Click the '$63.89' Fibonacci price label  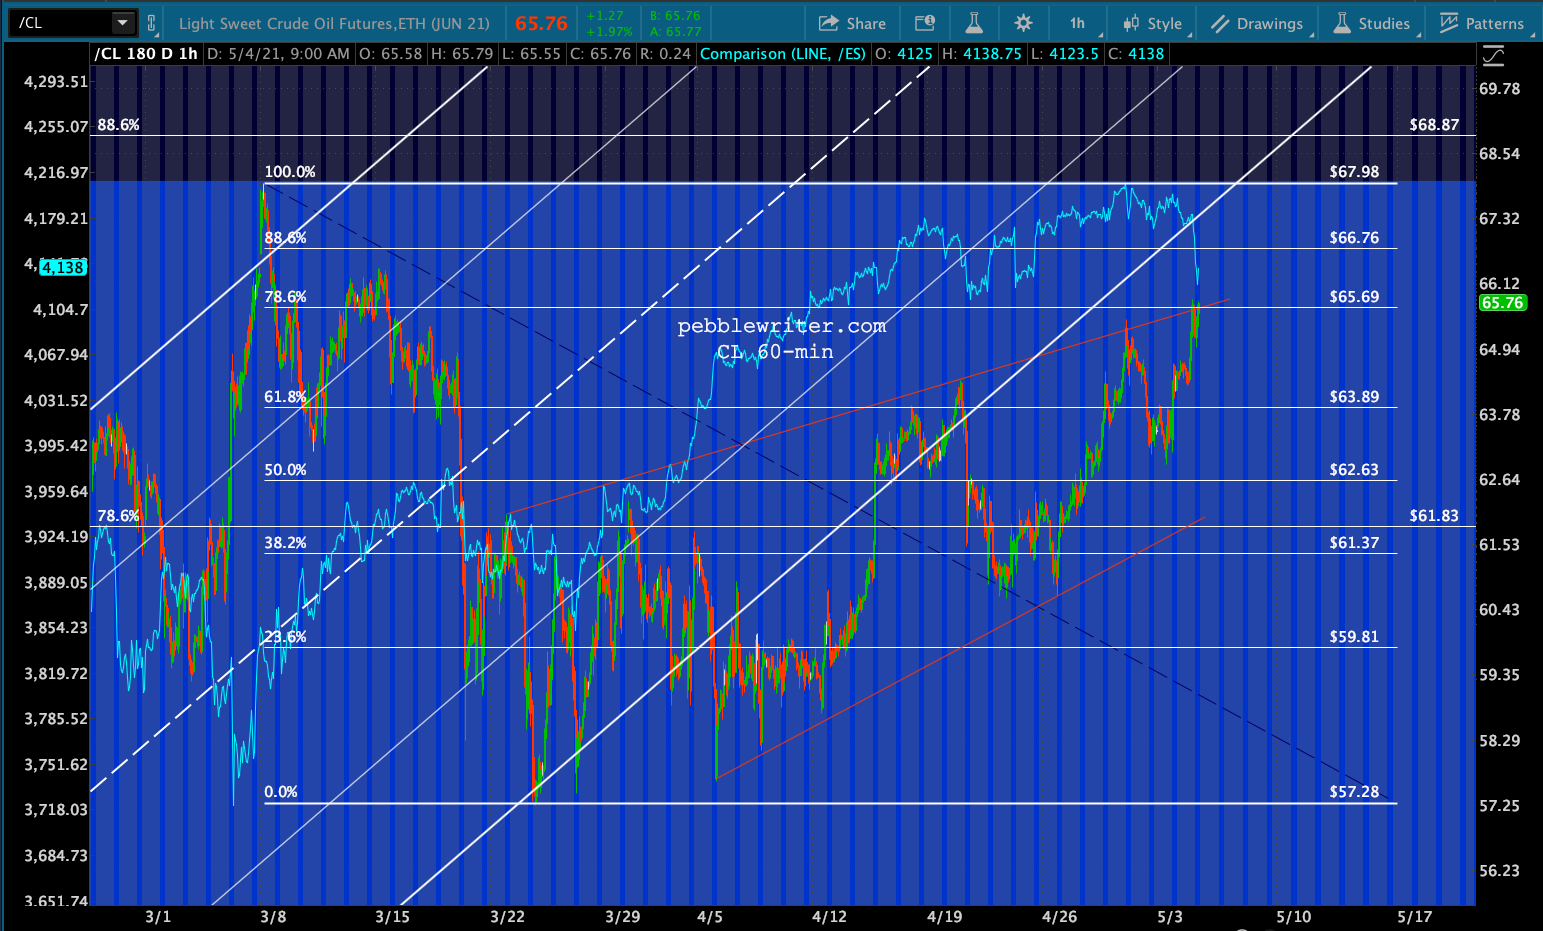[x=1354, y=397]
